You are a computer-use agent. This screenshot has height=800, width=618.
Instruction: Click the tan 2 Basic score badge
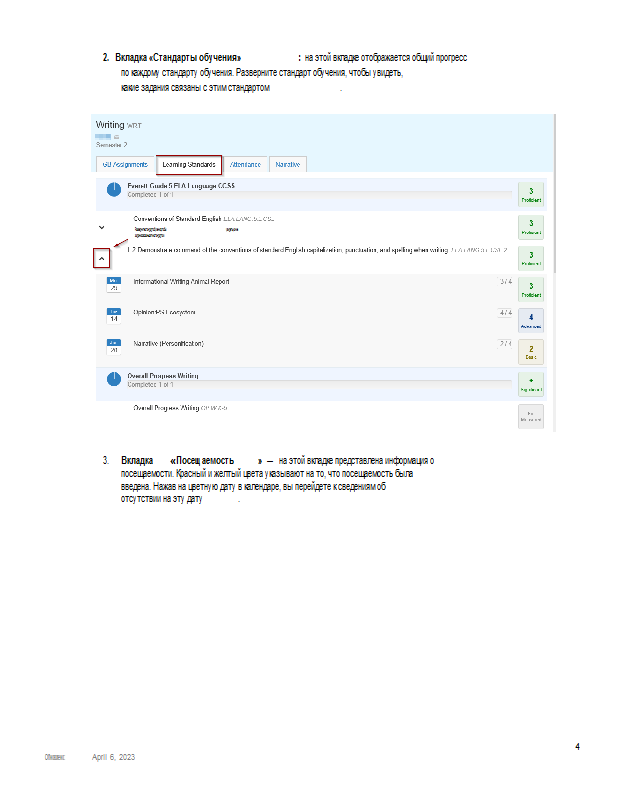point(531,352)
